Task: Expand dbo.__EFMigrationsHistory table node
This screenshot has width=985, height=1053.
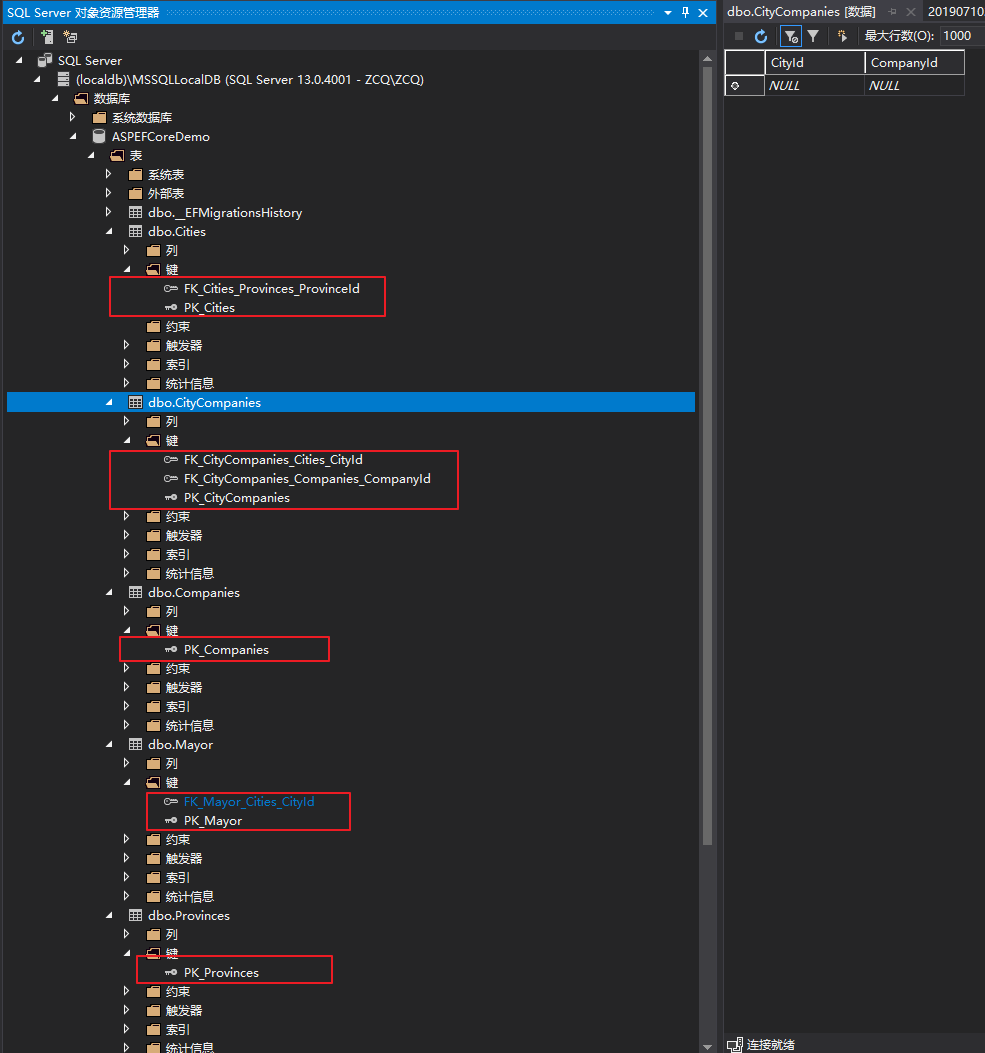Action: point(109,213)
